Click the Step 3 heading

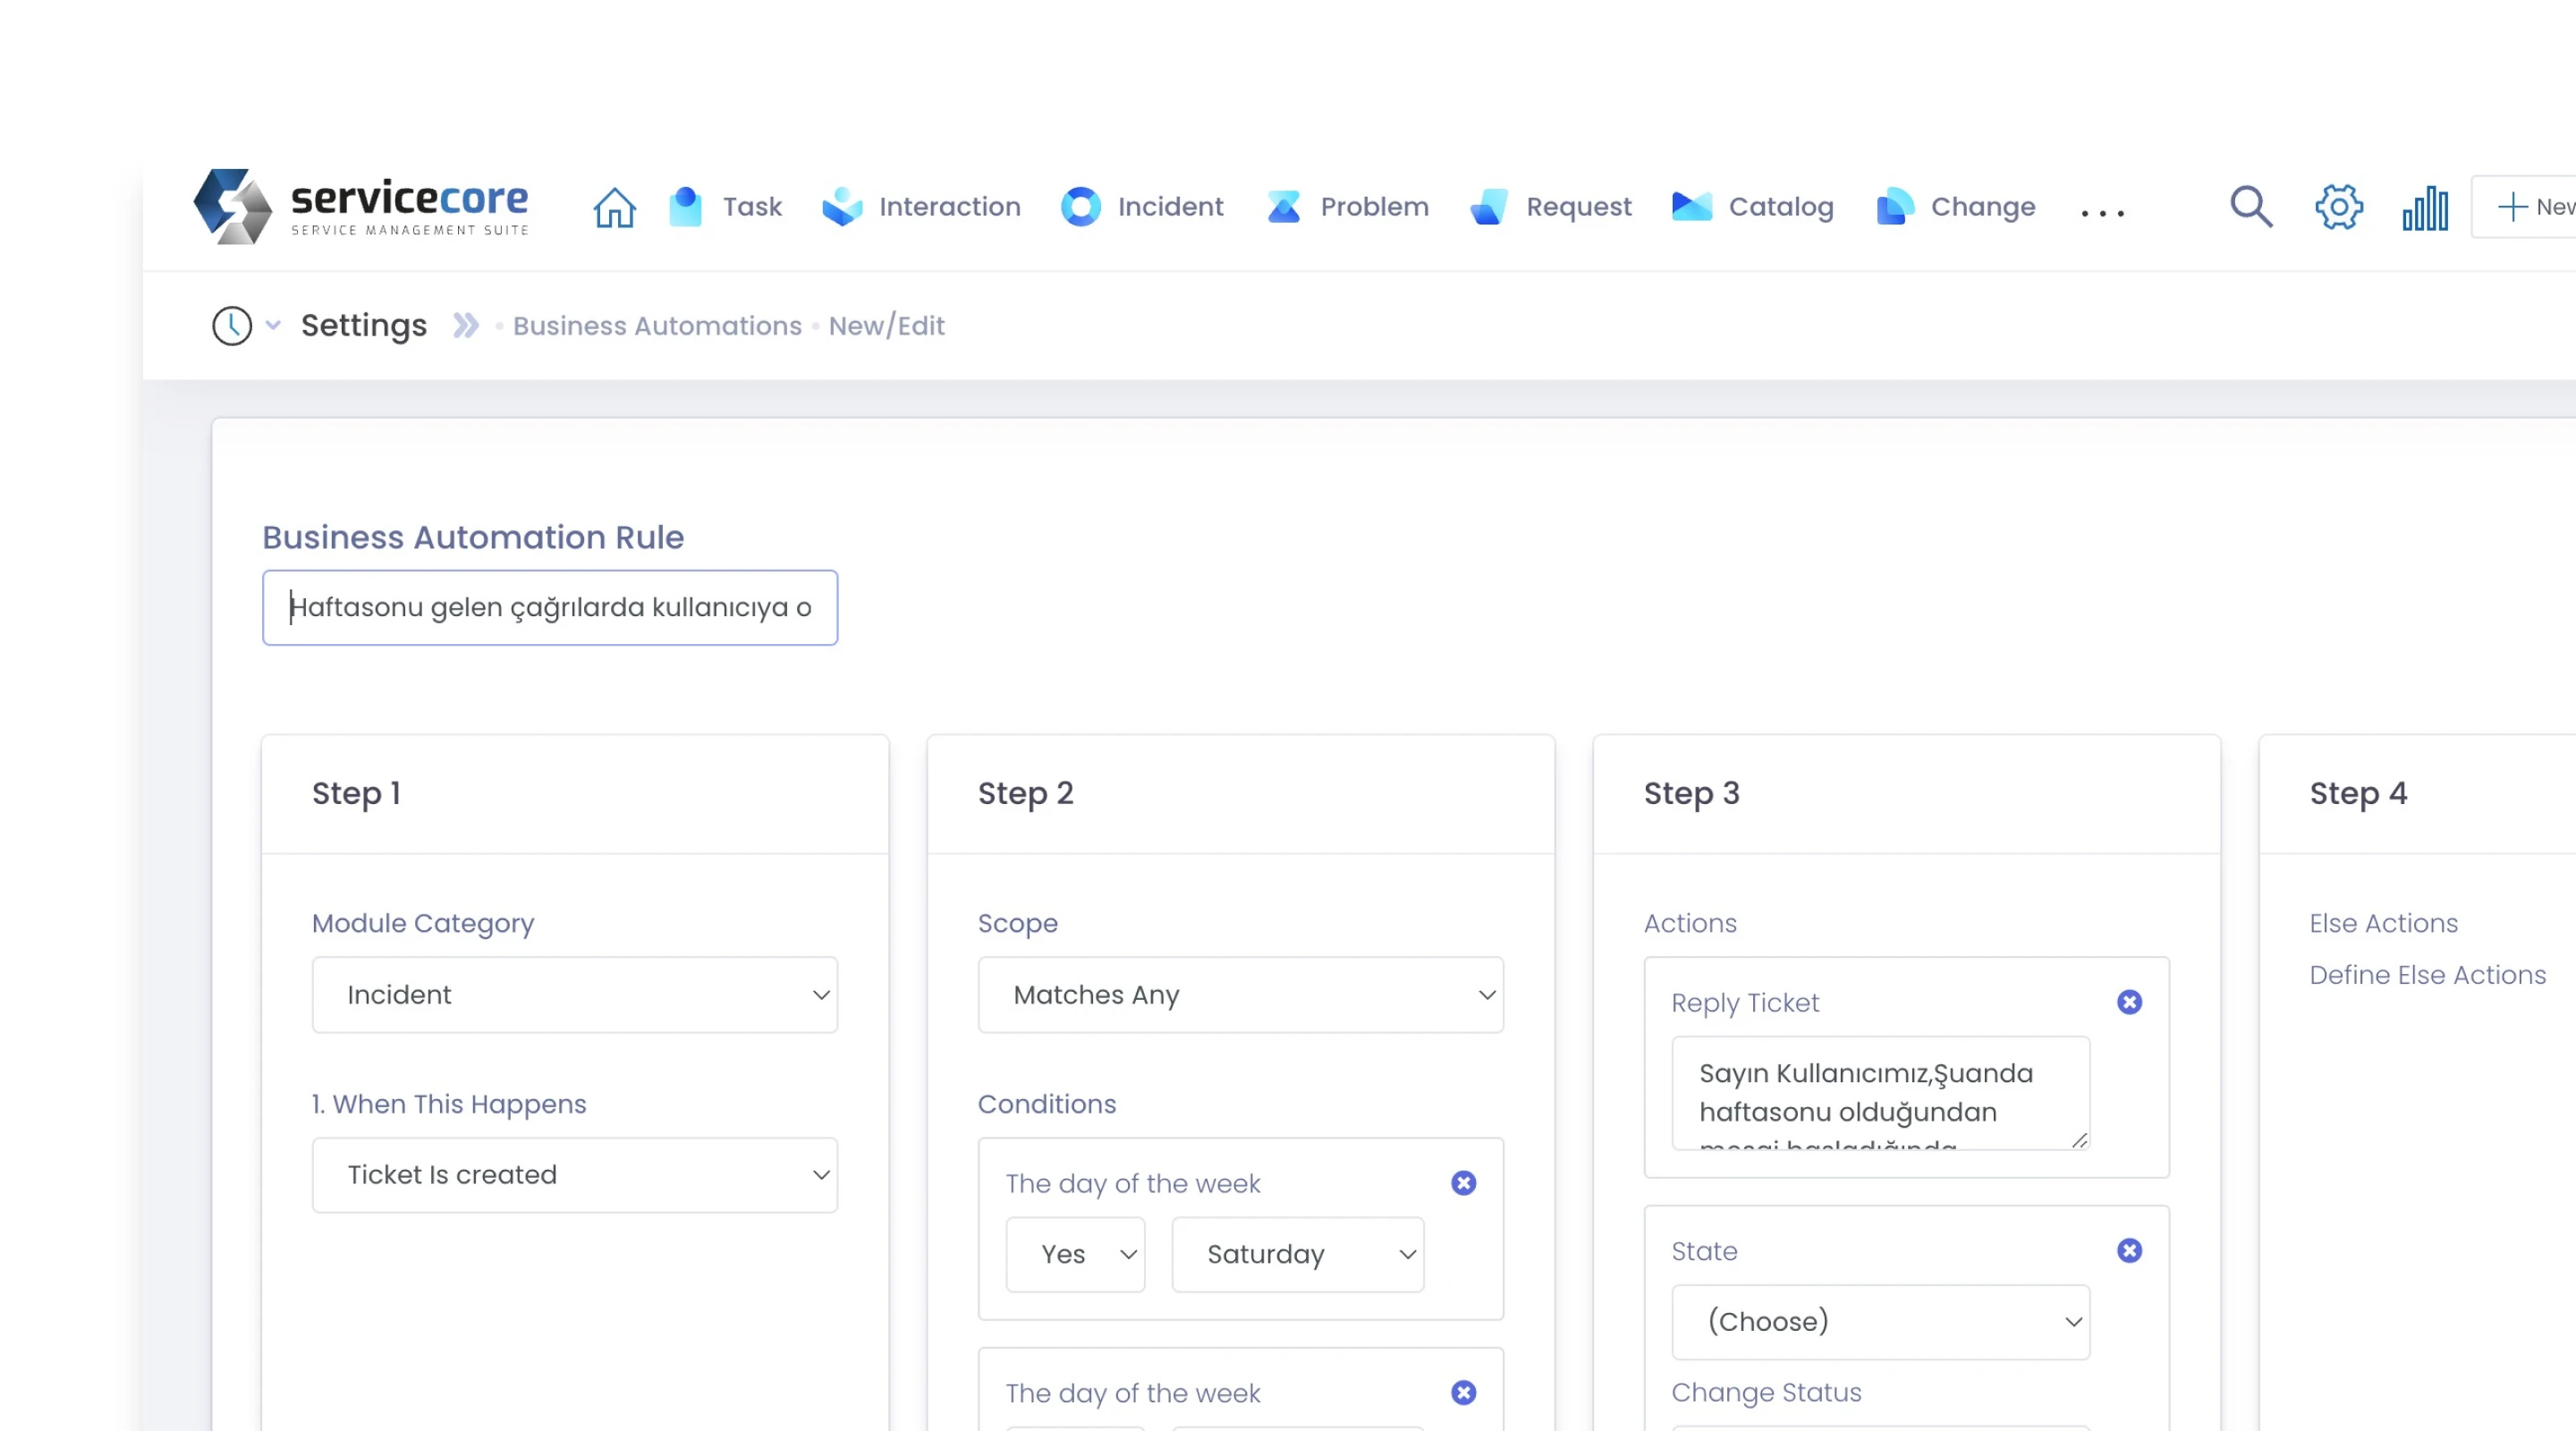pyautogui.click(x=1692, y=794)
